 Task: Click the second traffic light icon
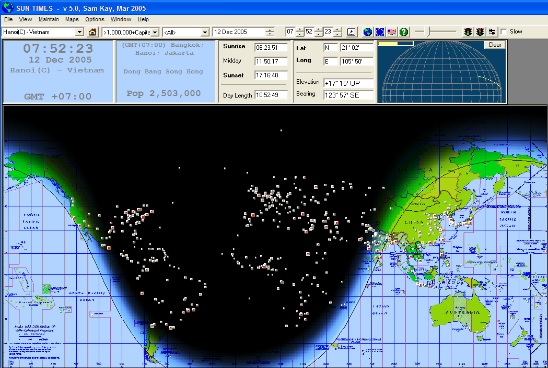click(480, 32)
